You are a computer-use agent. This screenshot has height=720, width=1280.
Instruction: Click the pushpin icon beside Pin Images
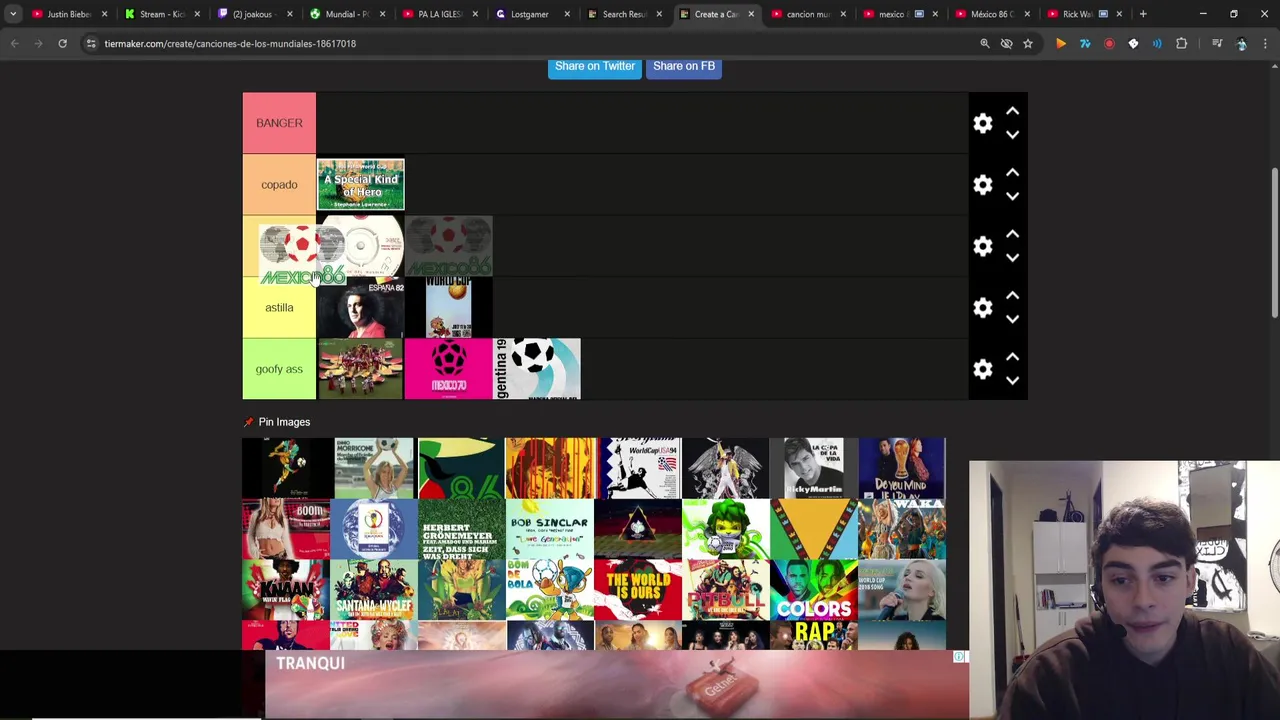point(248,422)
